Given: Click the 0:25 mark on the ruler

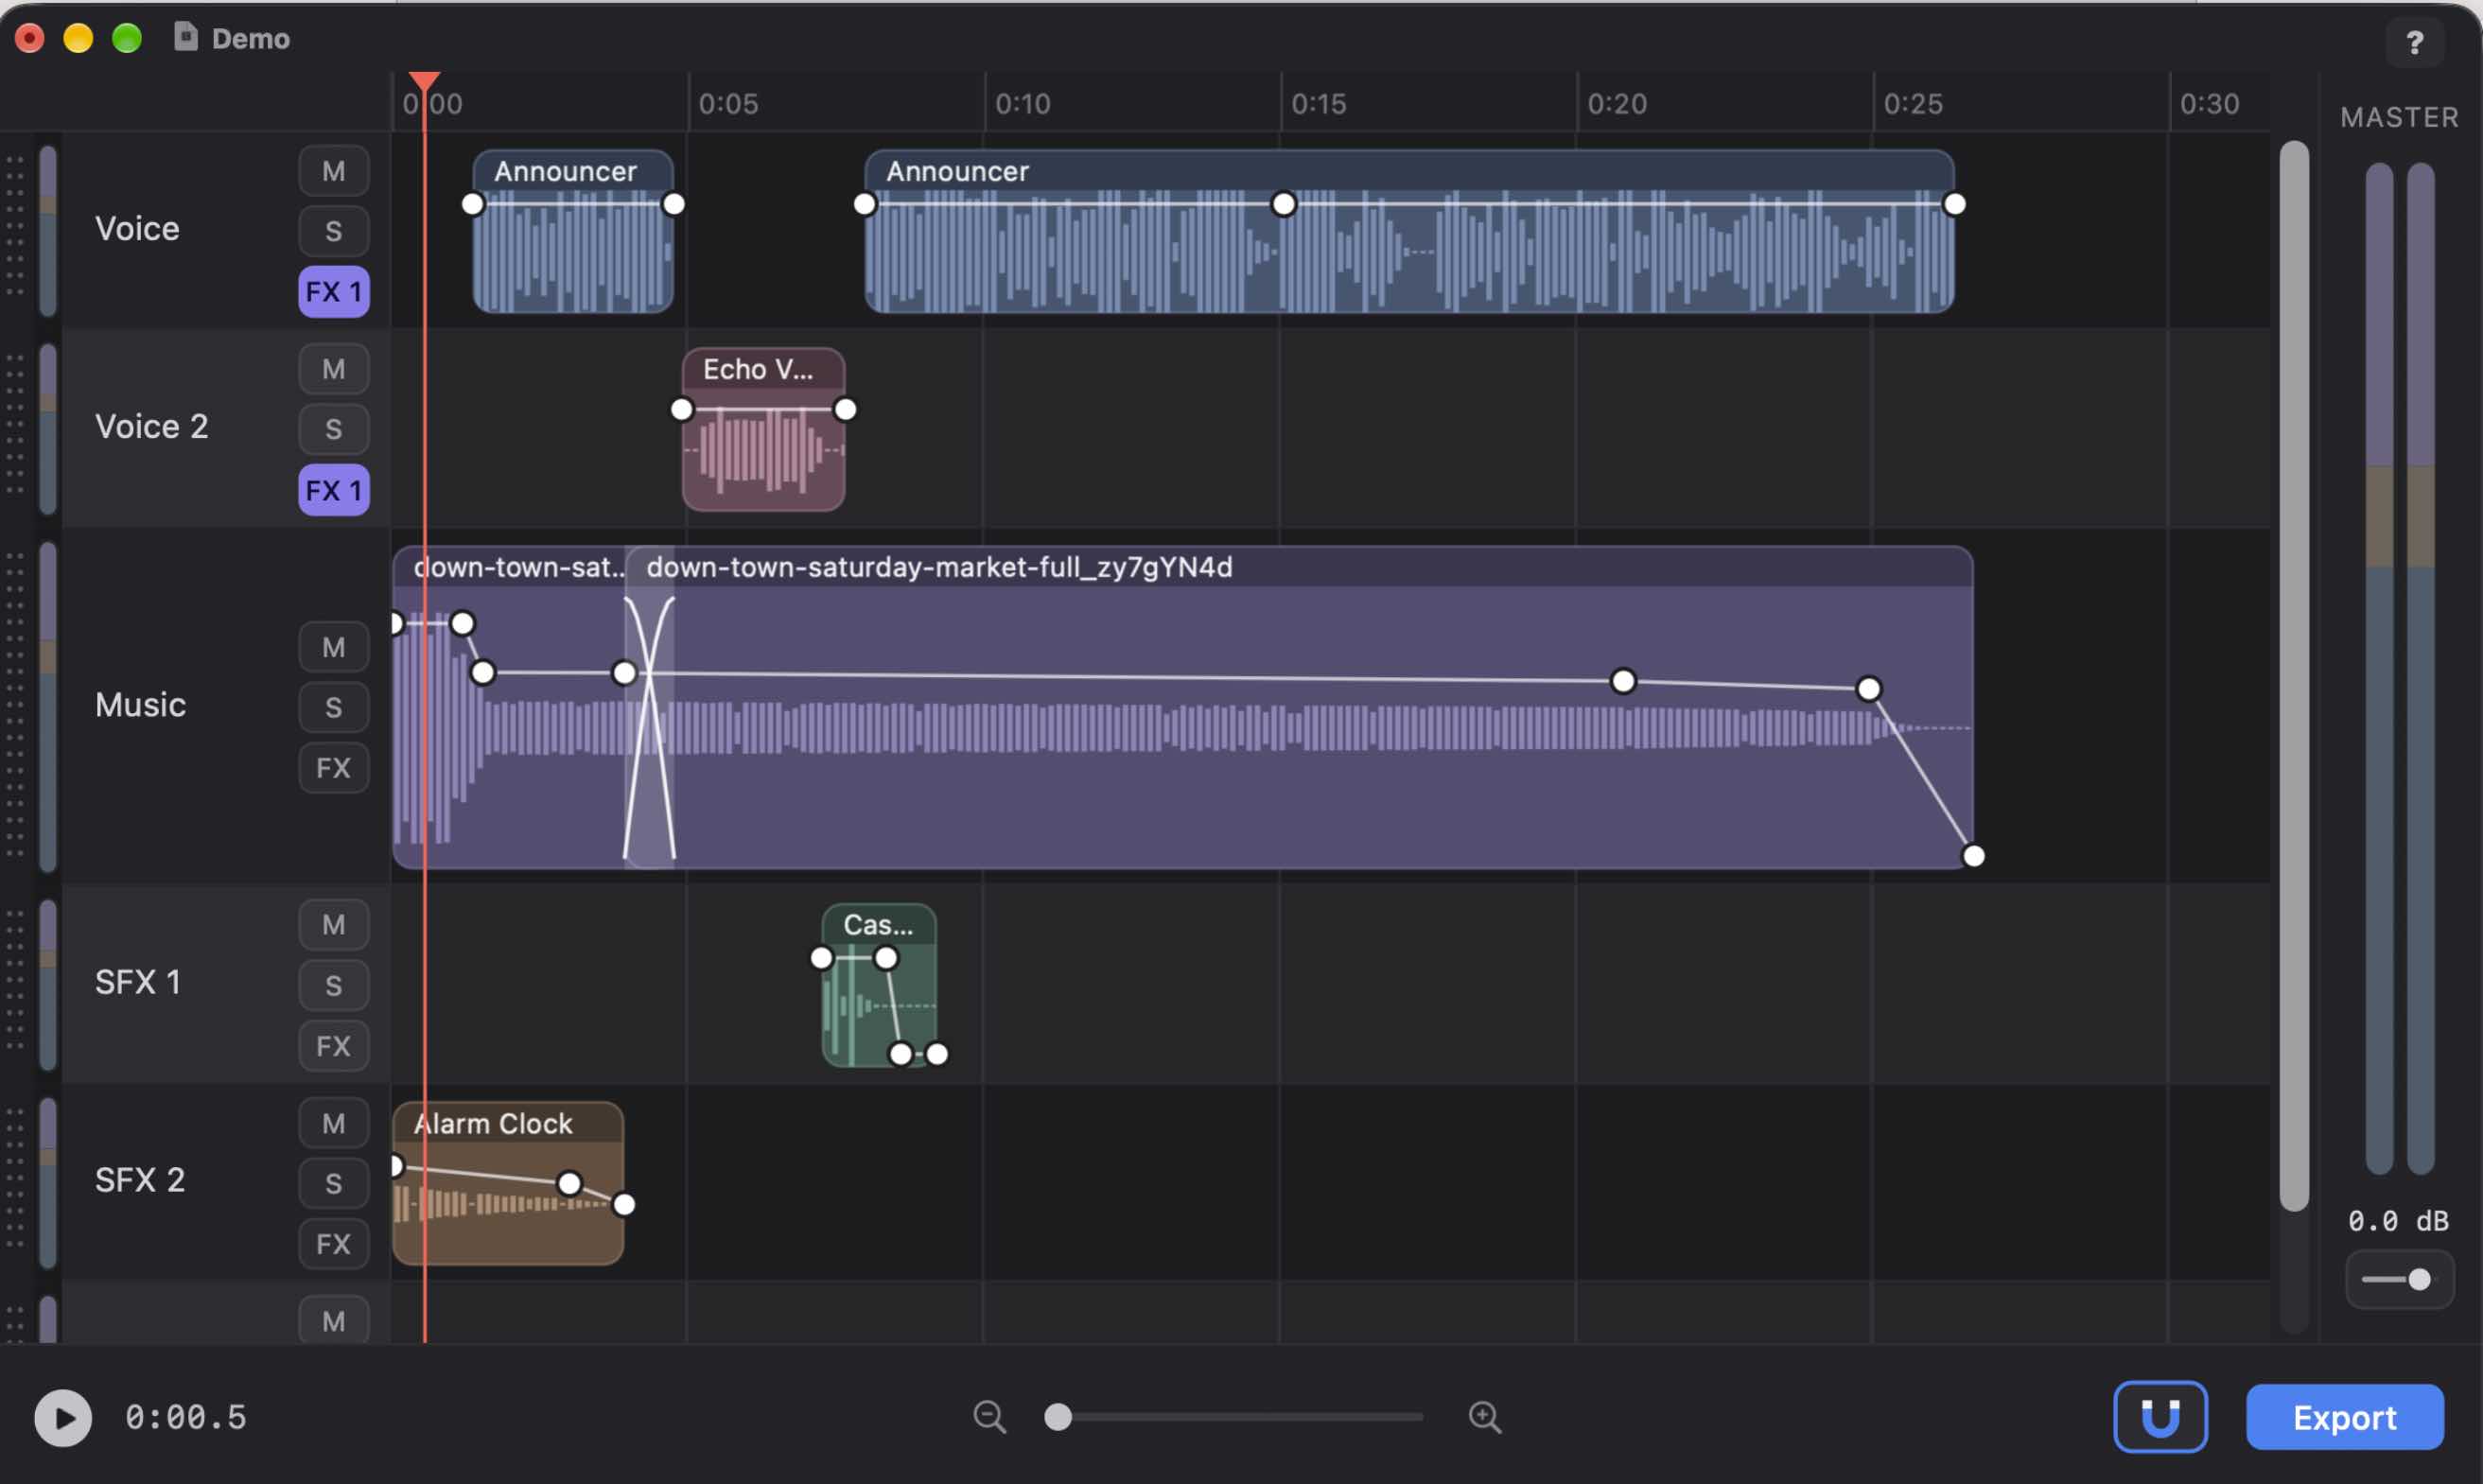Looking at the screenshot, I should 1912,104.
